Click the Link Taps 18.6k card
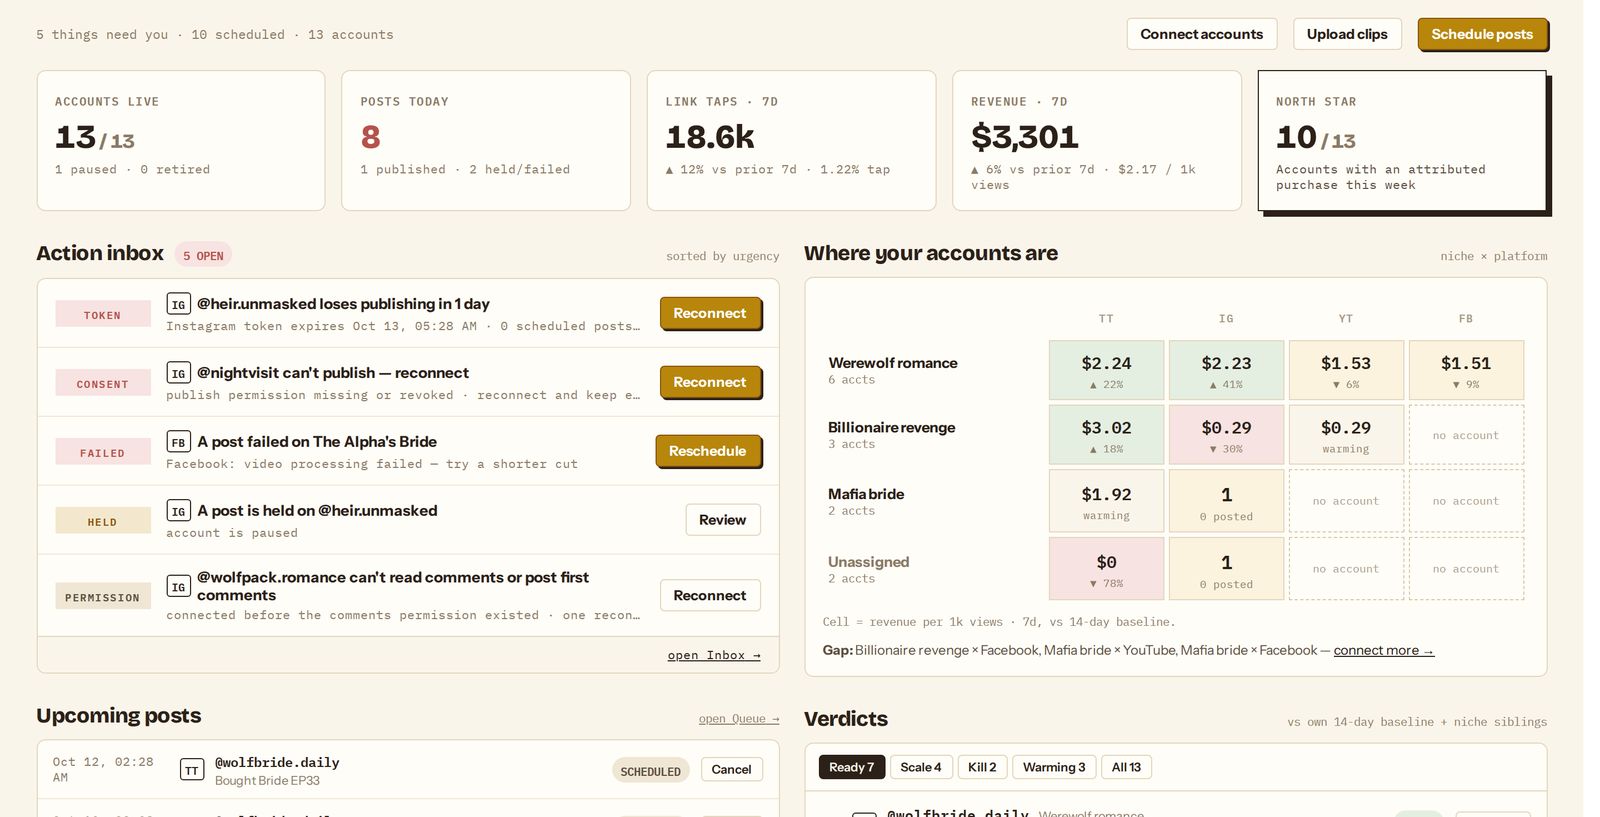 [x=791, y=140]
